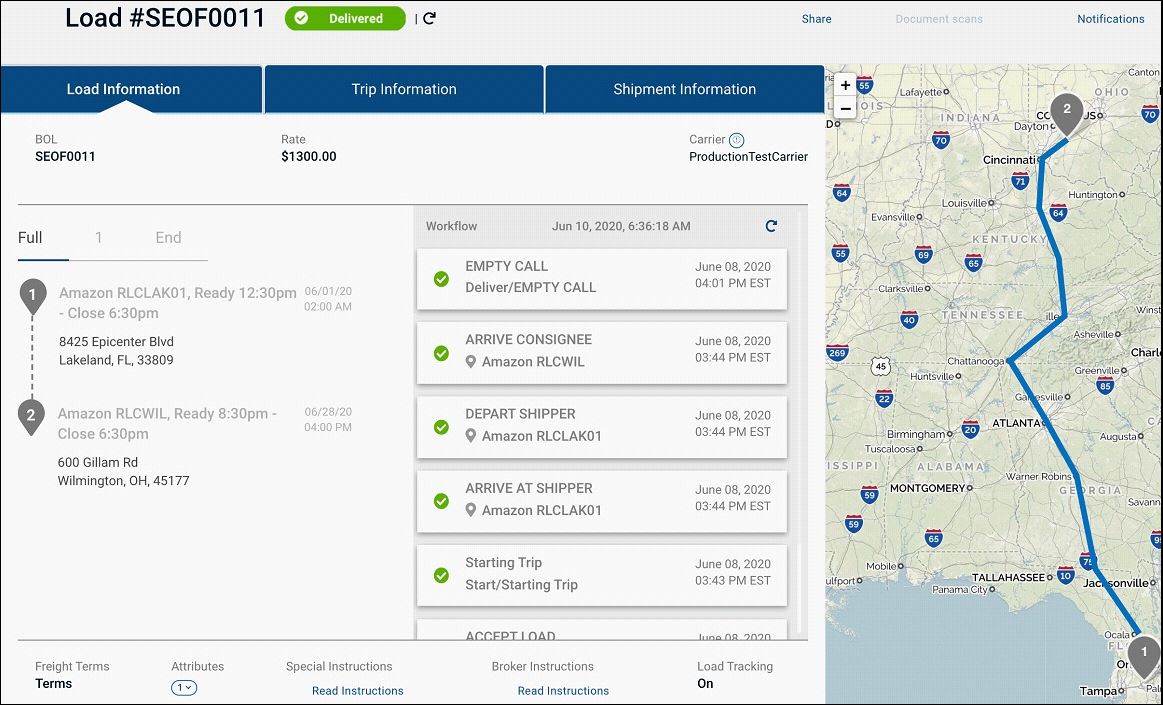Expand the Attributes dropdown
Viewport: 1163px width, 705px height.
(x=184, y=688)
